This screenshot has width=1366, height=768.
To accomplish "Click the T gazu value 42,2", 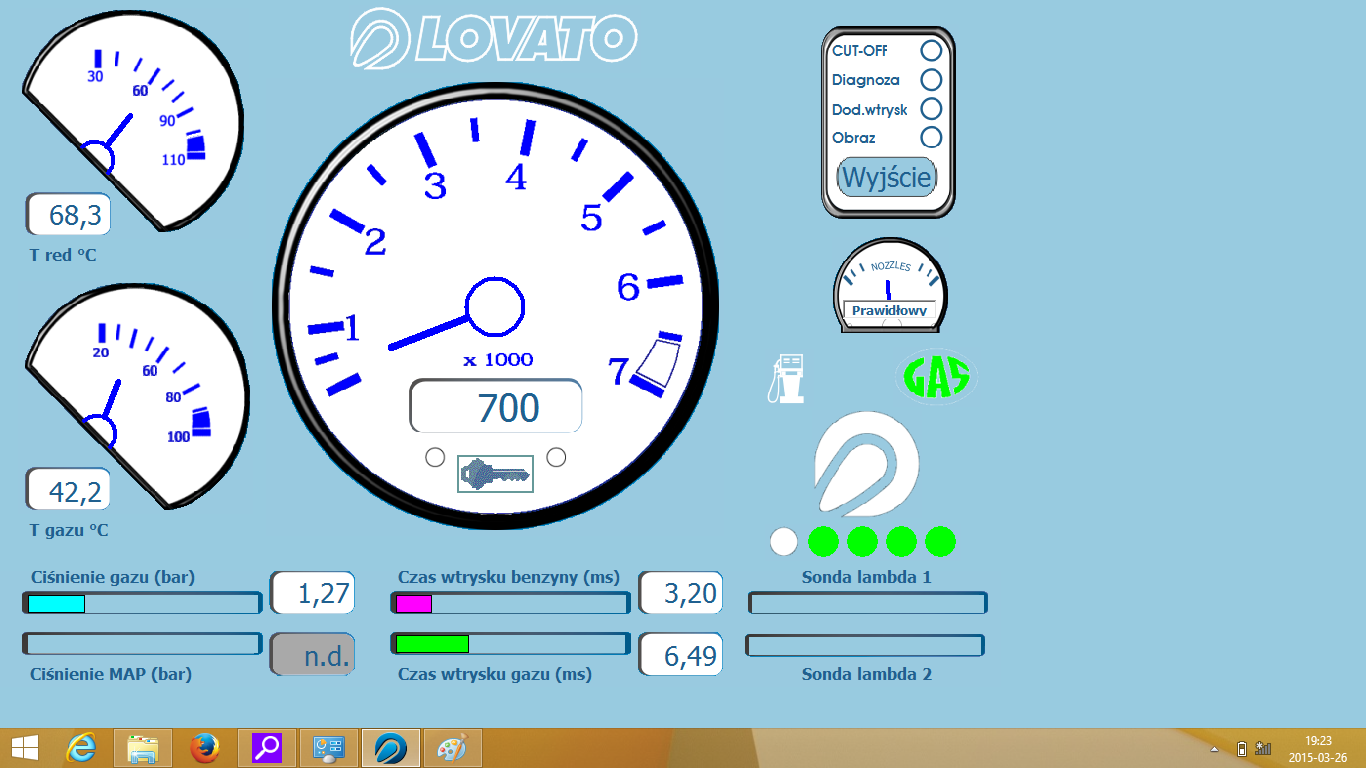I will click(68, 490).
